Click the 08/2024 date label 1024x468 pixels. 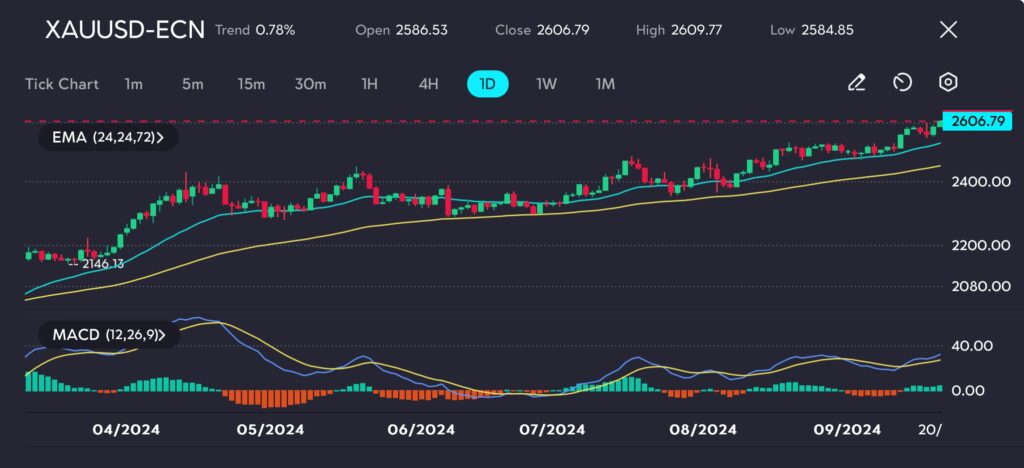click(703, 430)
